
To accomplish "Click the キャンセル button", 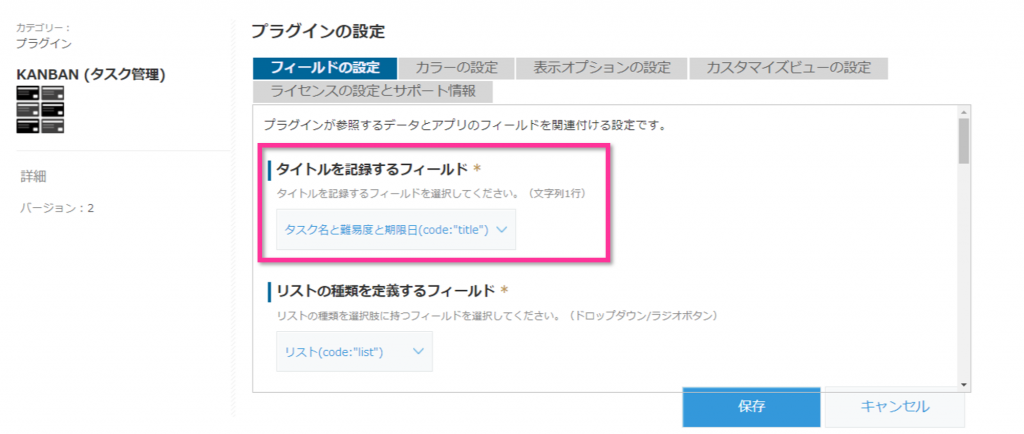I will pos(895,407).
